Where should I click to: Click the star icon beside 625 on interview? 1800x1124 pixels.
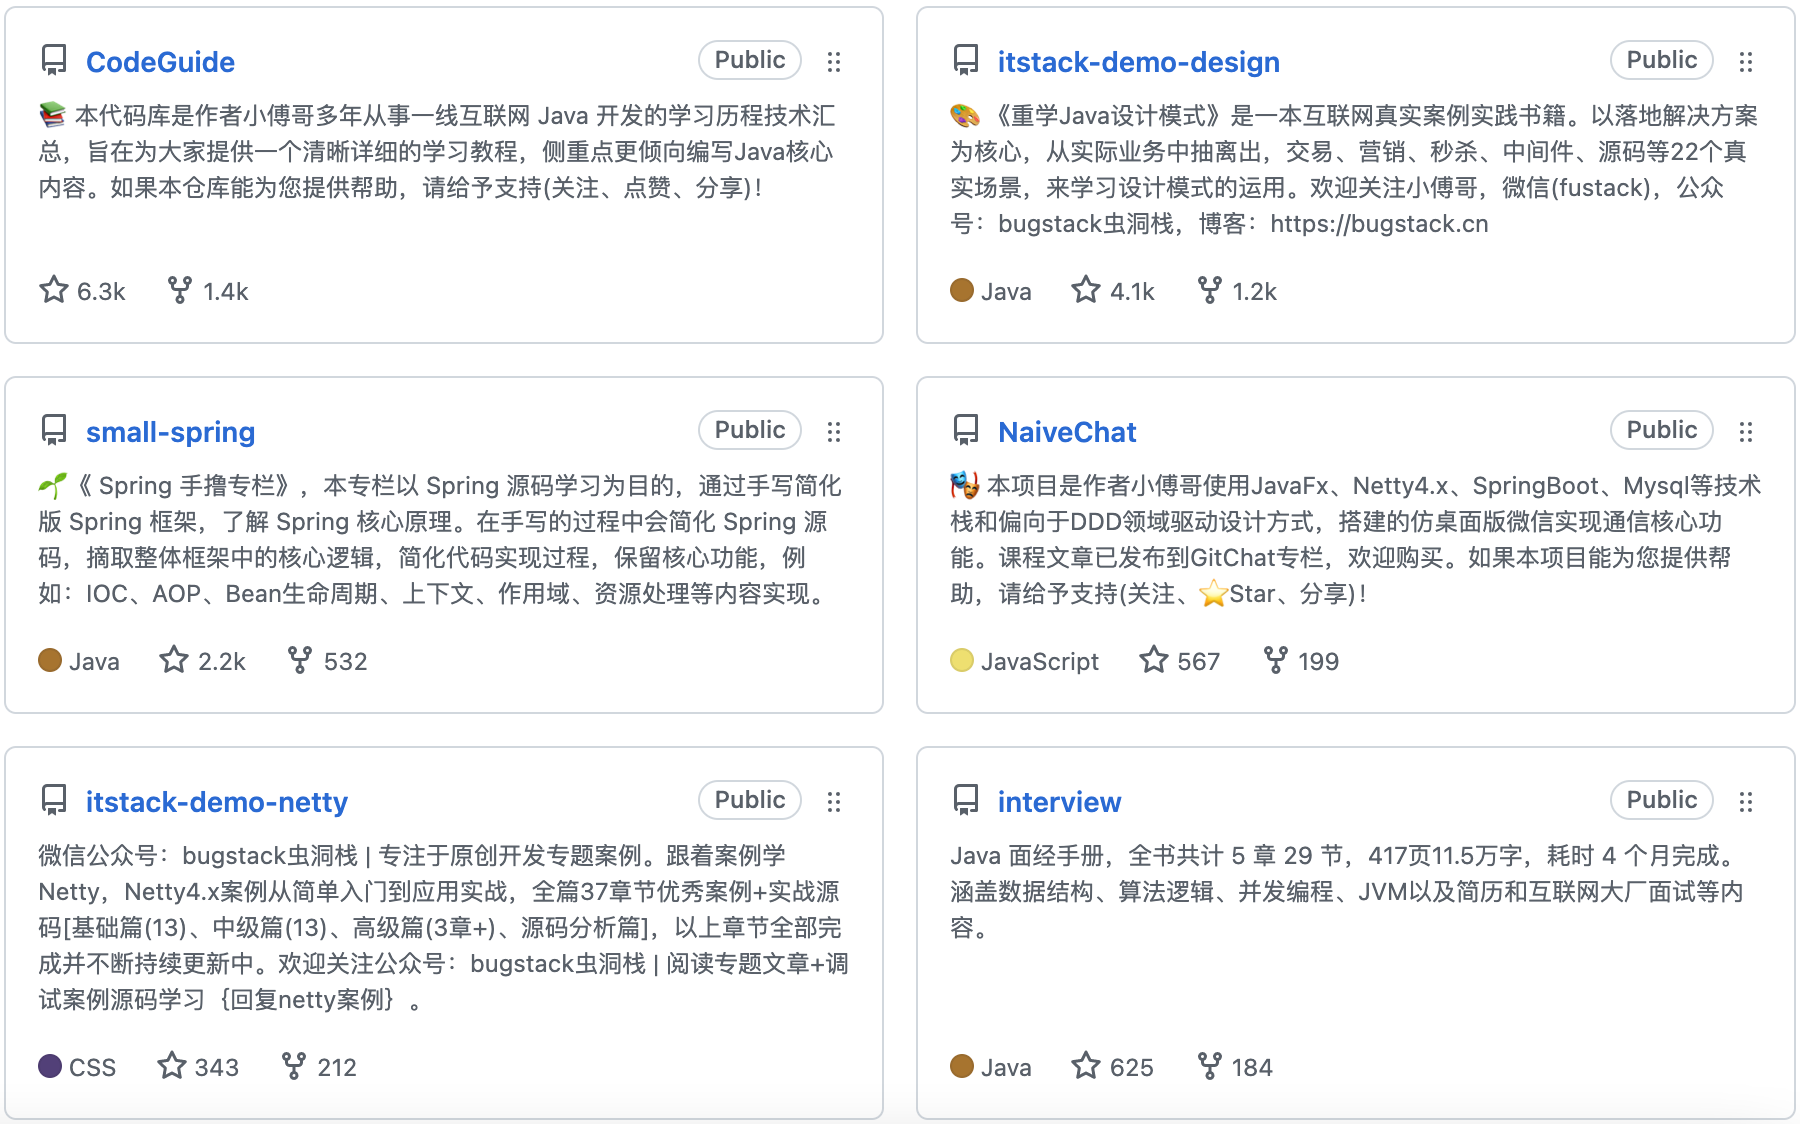pyautogui.click(x=1086, y=1066)
